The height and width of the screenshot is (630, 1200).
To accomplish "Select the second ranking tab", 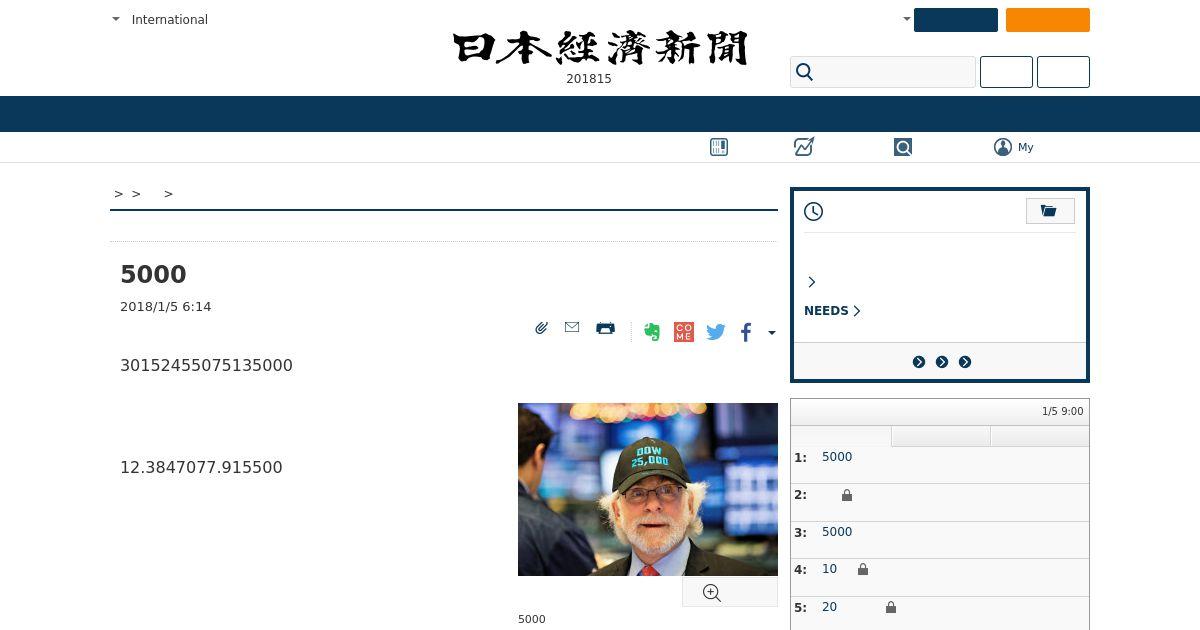I will tap(941, 436).
